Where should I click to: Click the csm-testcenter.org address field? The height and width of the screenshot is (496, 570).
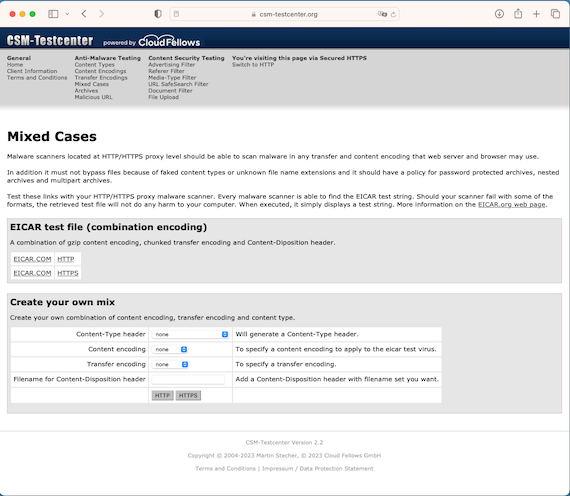point(284,14)
